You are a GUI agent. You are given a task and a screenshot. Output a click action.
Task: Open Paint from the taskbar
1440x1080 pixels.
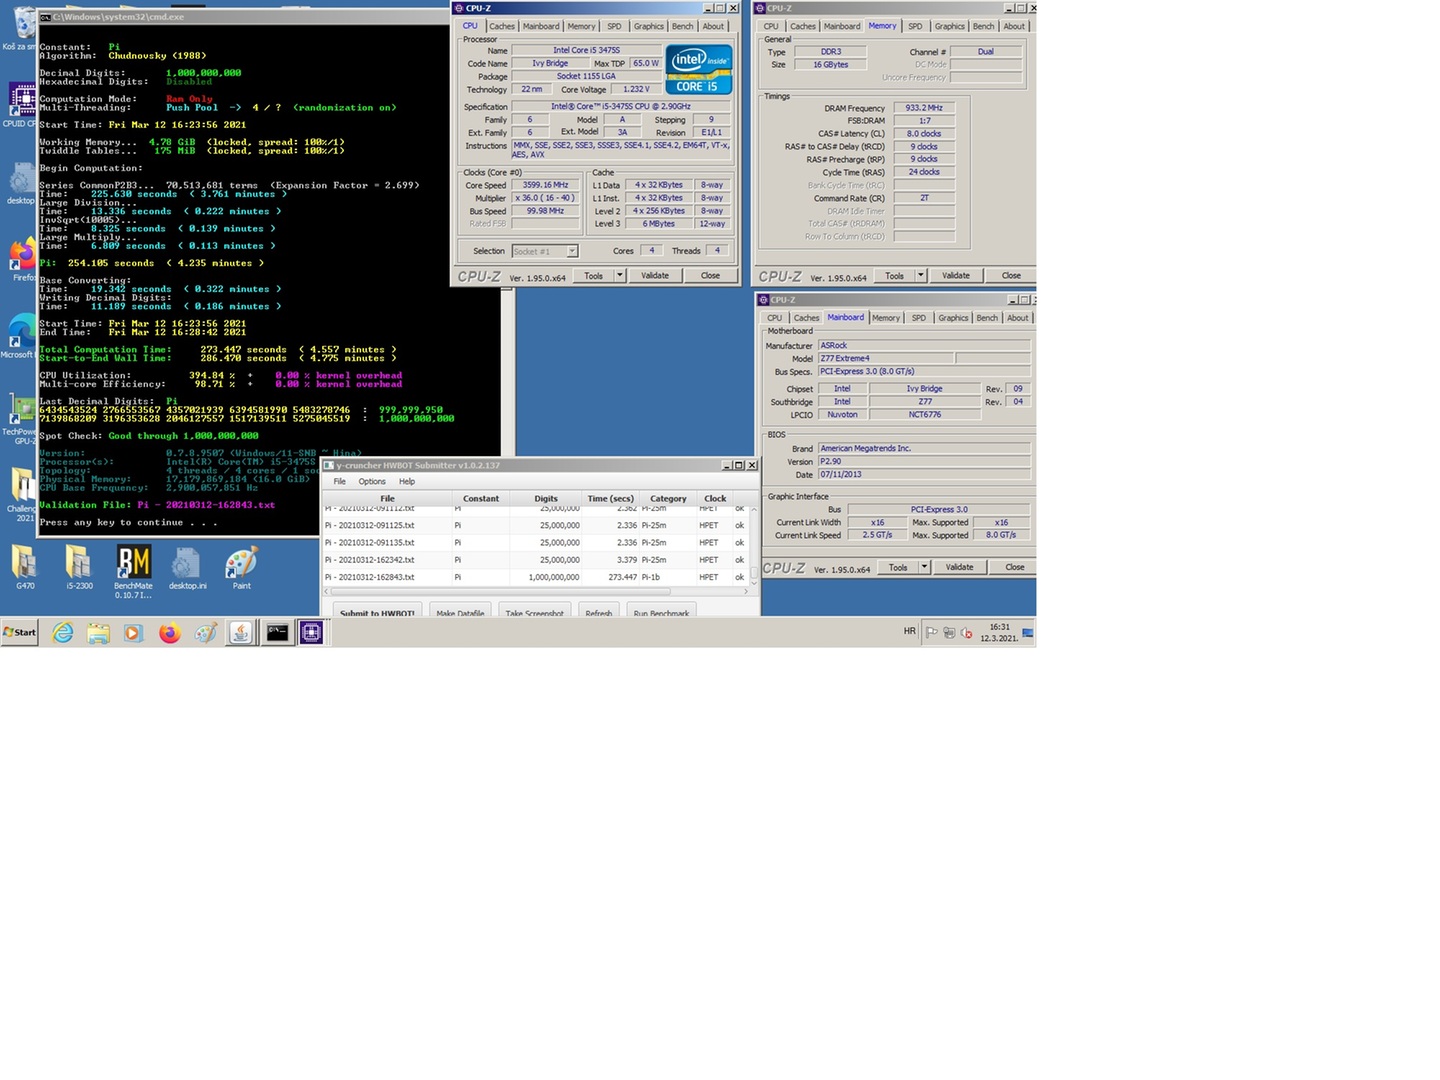pos(205,632)
